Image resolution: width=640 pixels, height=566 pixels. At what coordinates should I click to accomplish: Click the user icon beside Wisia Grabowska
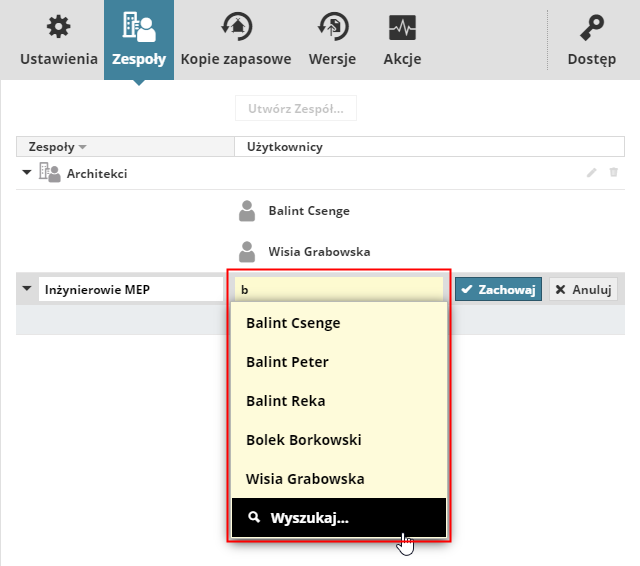click(x=248, y=251)
